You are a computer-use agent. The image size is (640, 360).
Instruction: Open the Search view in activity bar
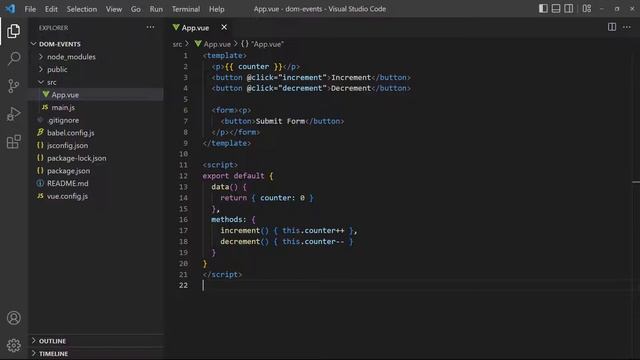coord(13,58)
